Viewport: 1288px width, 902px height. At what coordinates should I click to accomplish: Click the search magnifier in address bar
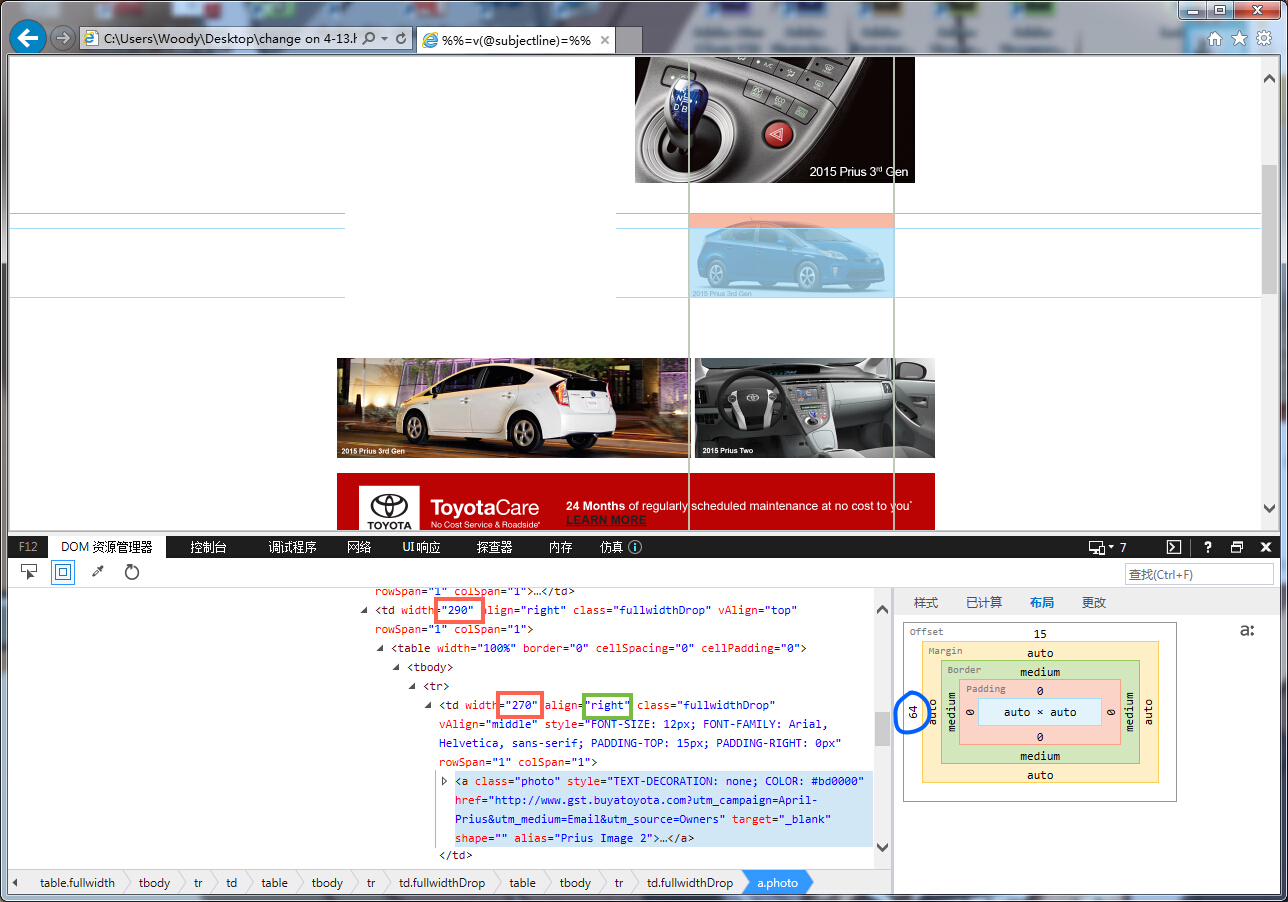[369, 38]
